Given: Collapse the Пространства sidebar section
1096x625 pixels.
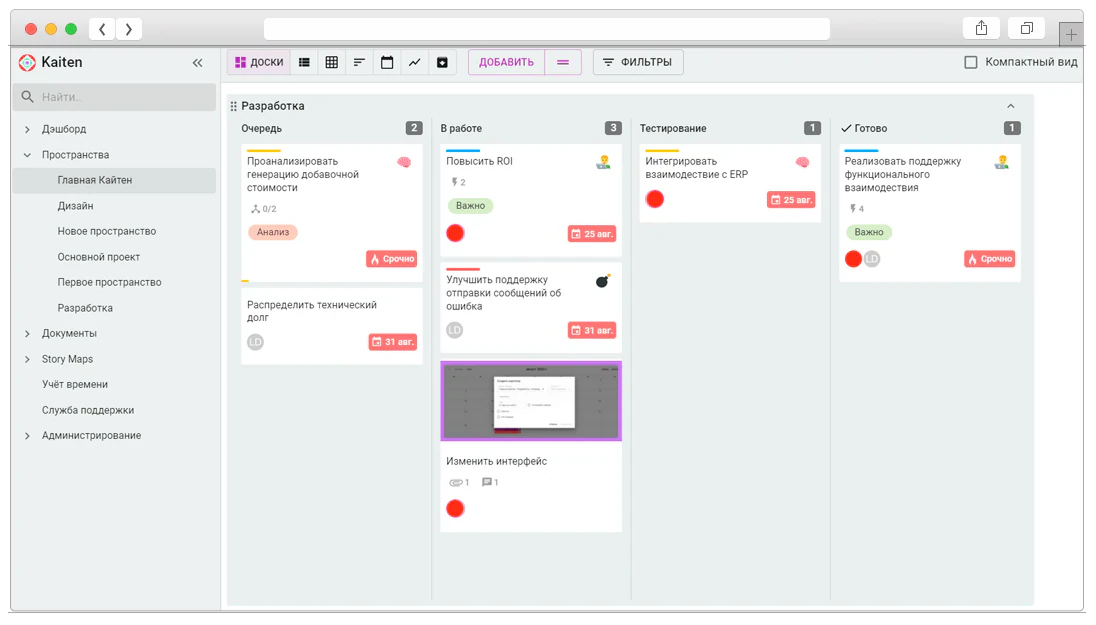Looking at the screenshot, I should coord(27,155).
